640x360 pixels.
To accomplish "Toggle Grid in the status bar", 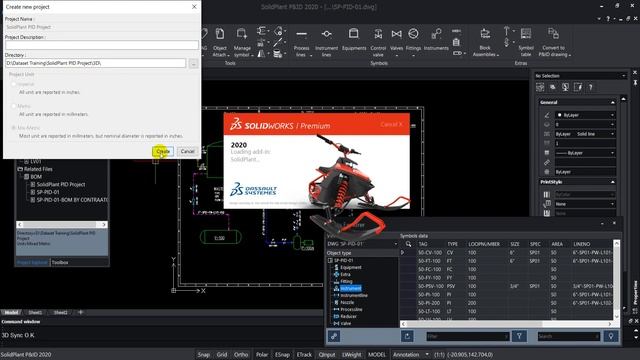I will 222,355.
